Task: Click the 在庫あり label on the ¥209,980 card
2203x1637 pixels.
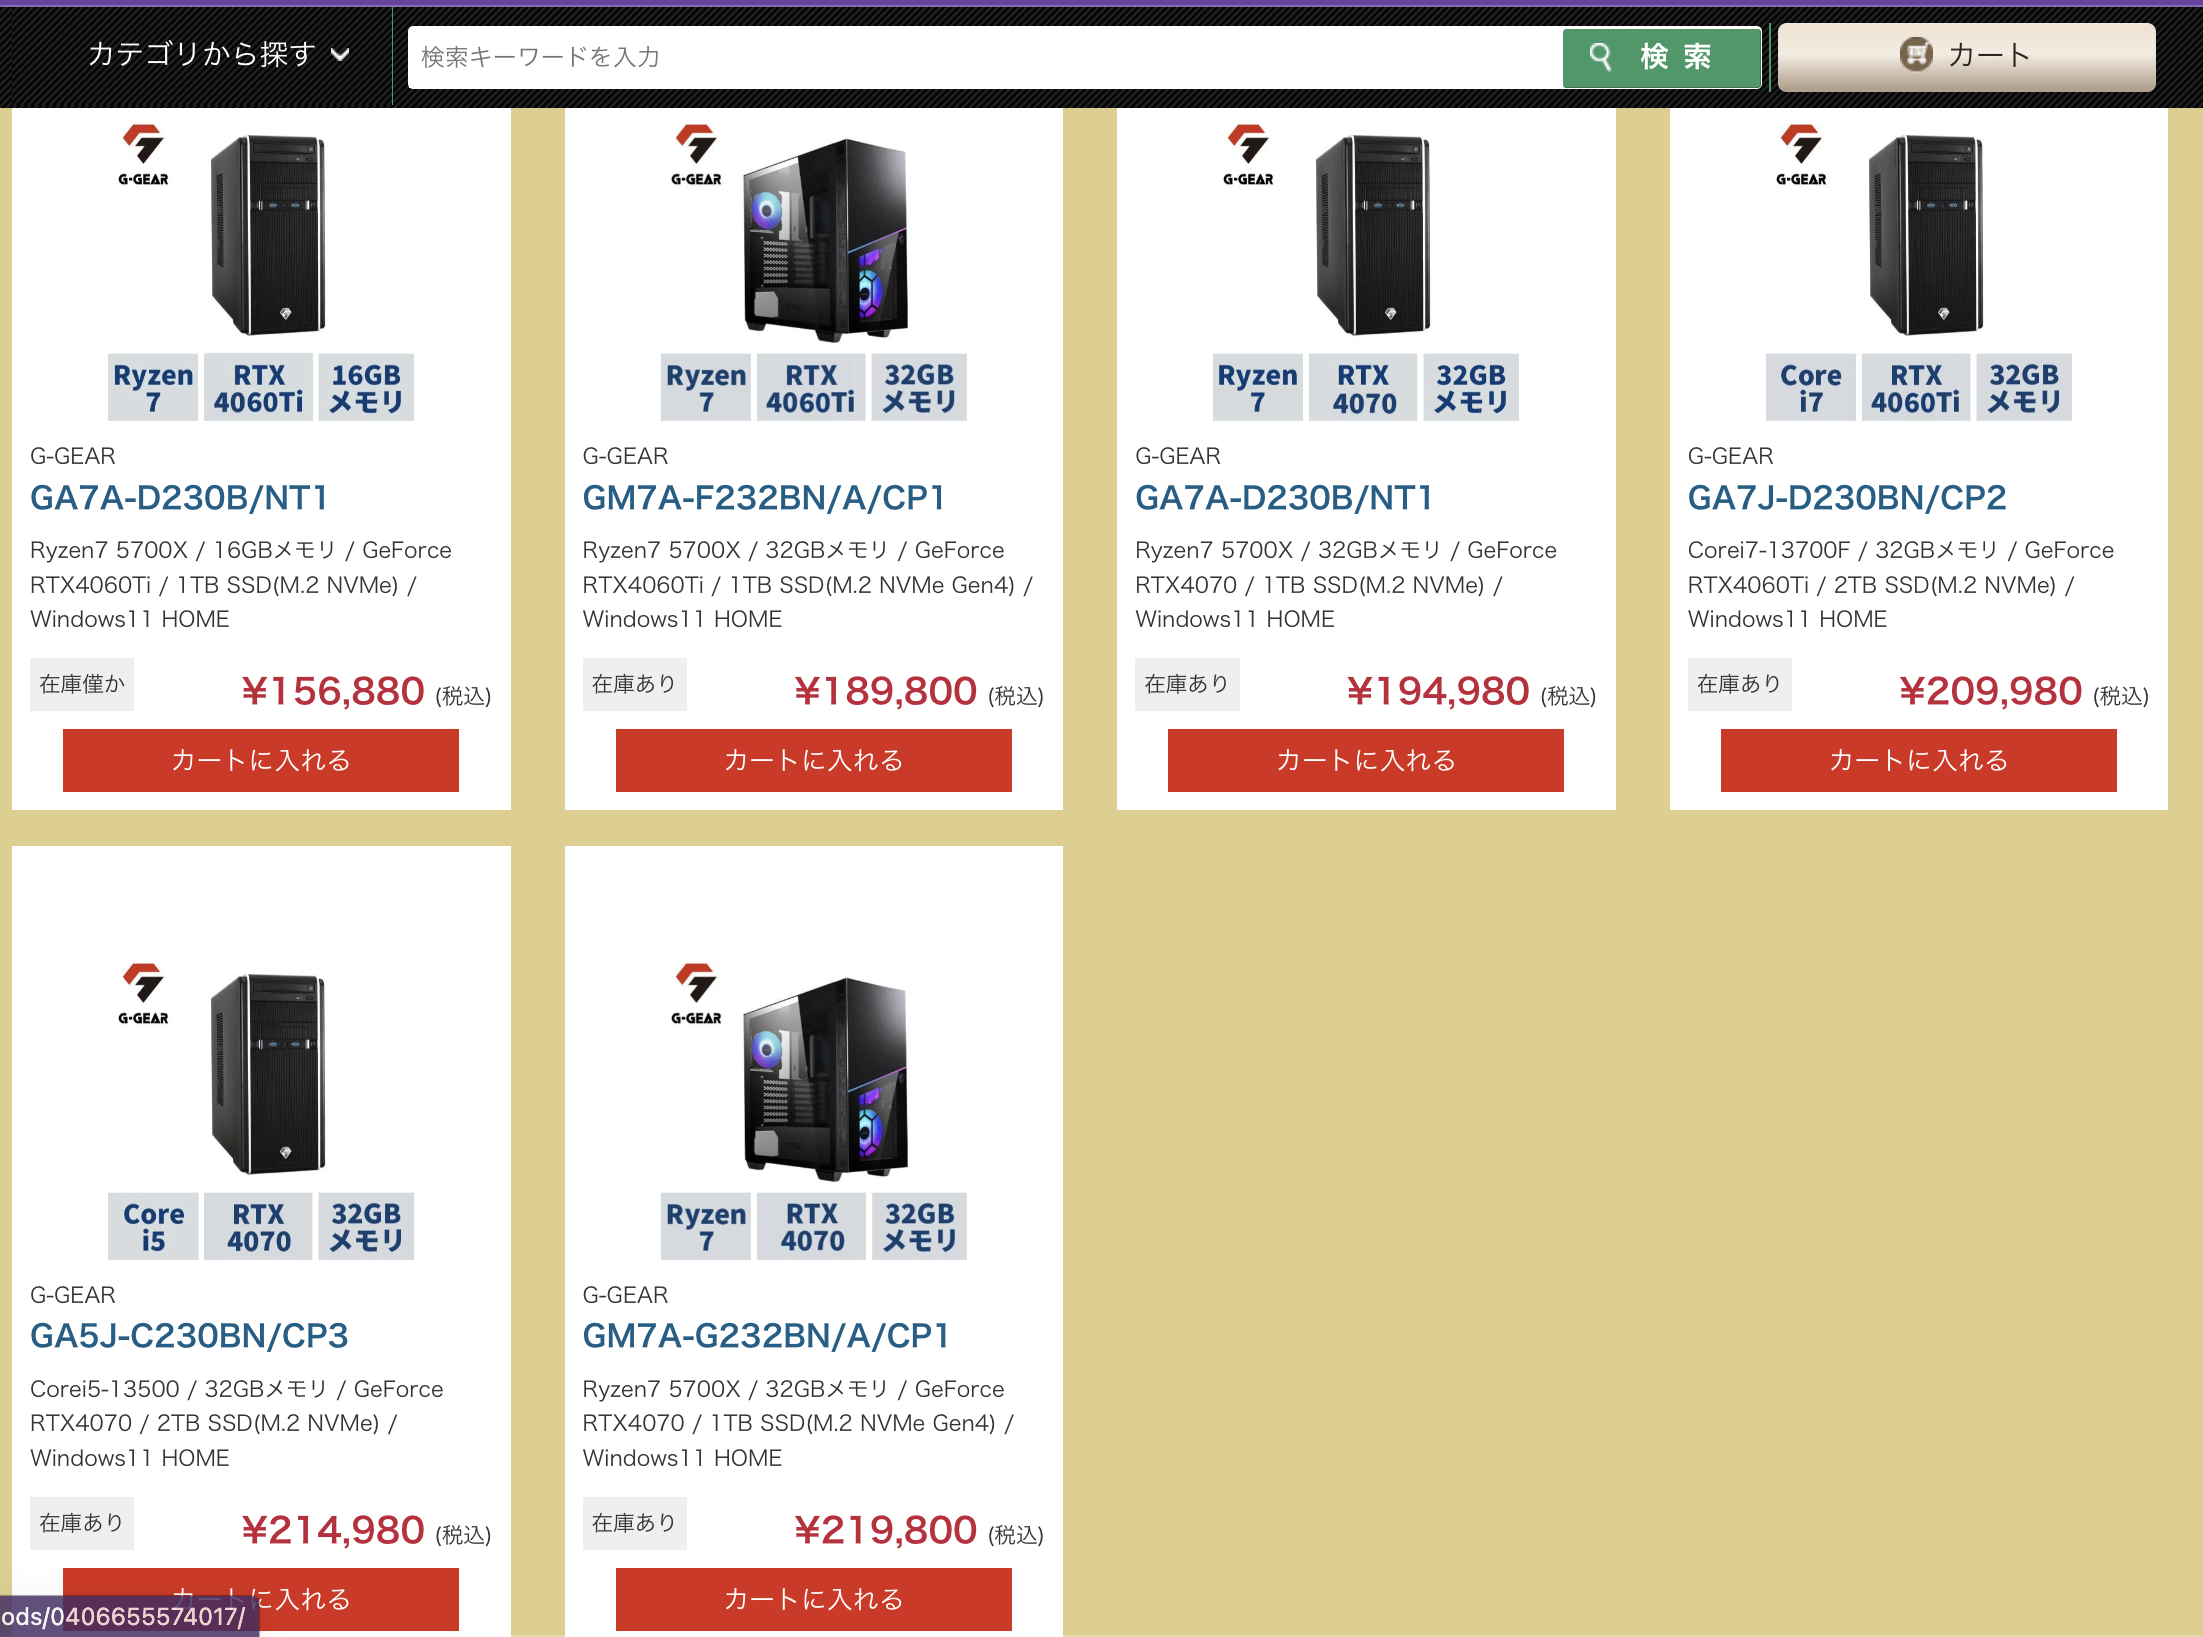Action: [1740, 684]
